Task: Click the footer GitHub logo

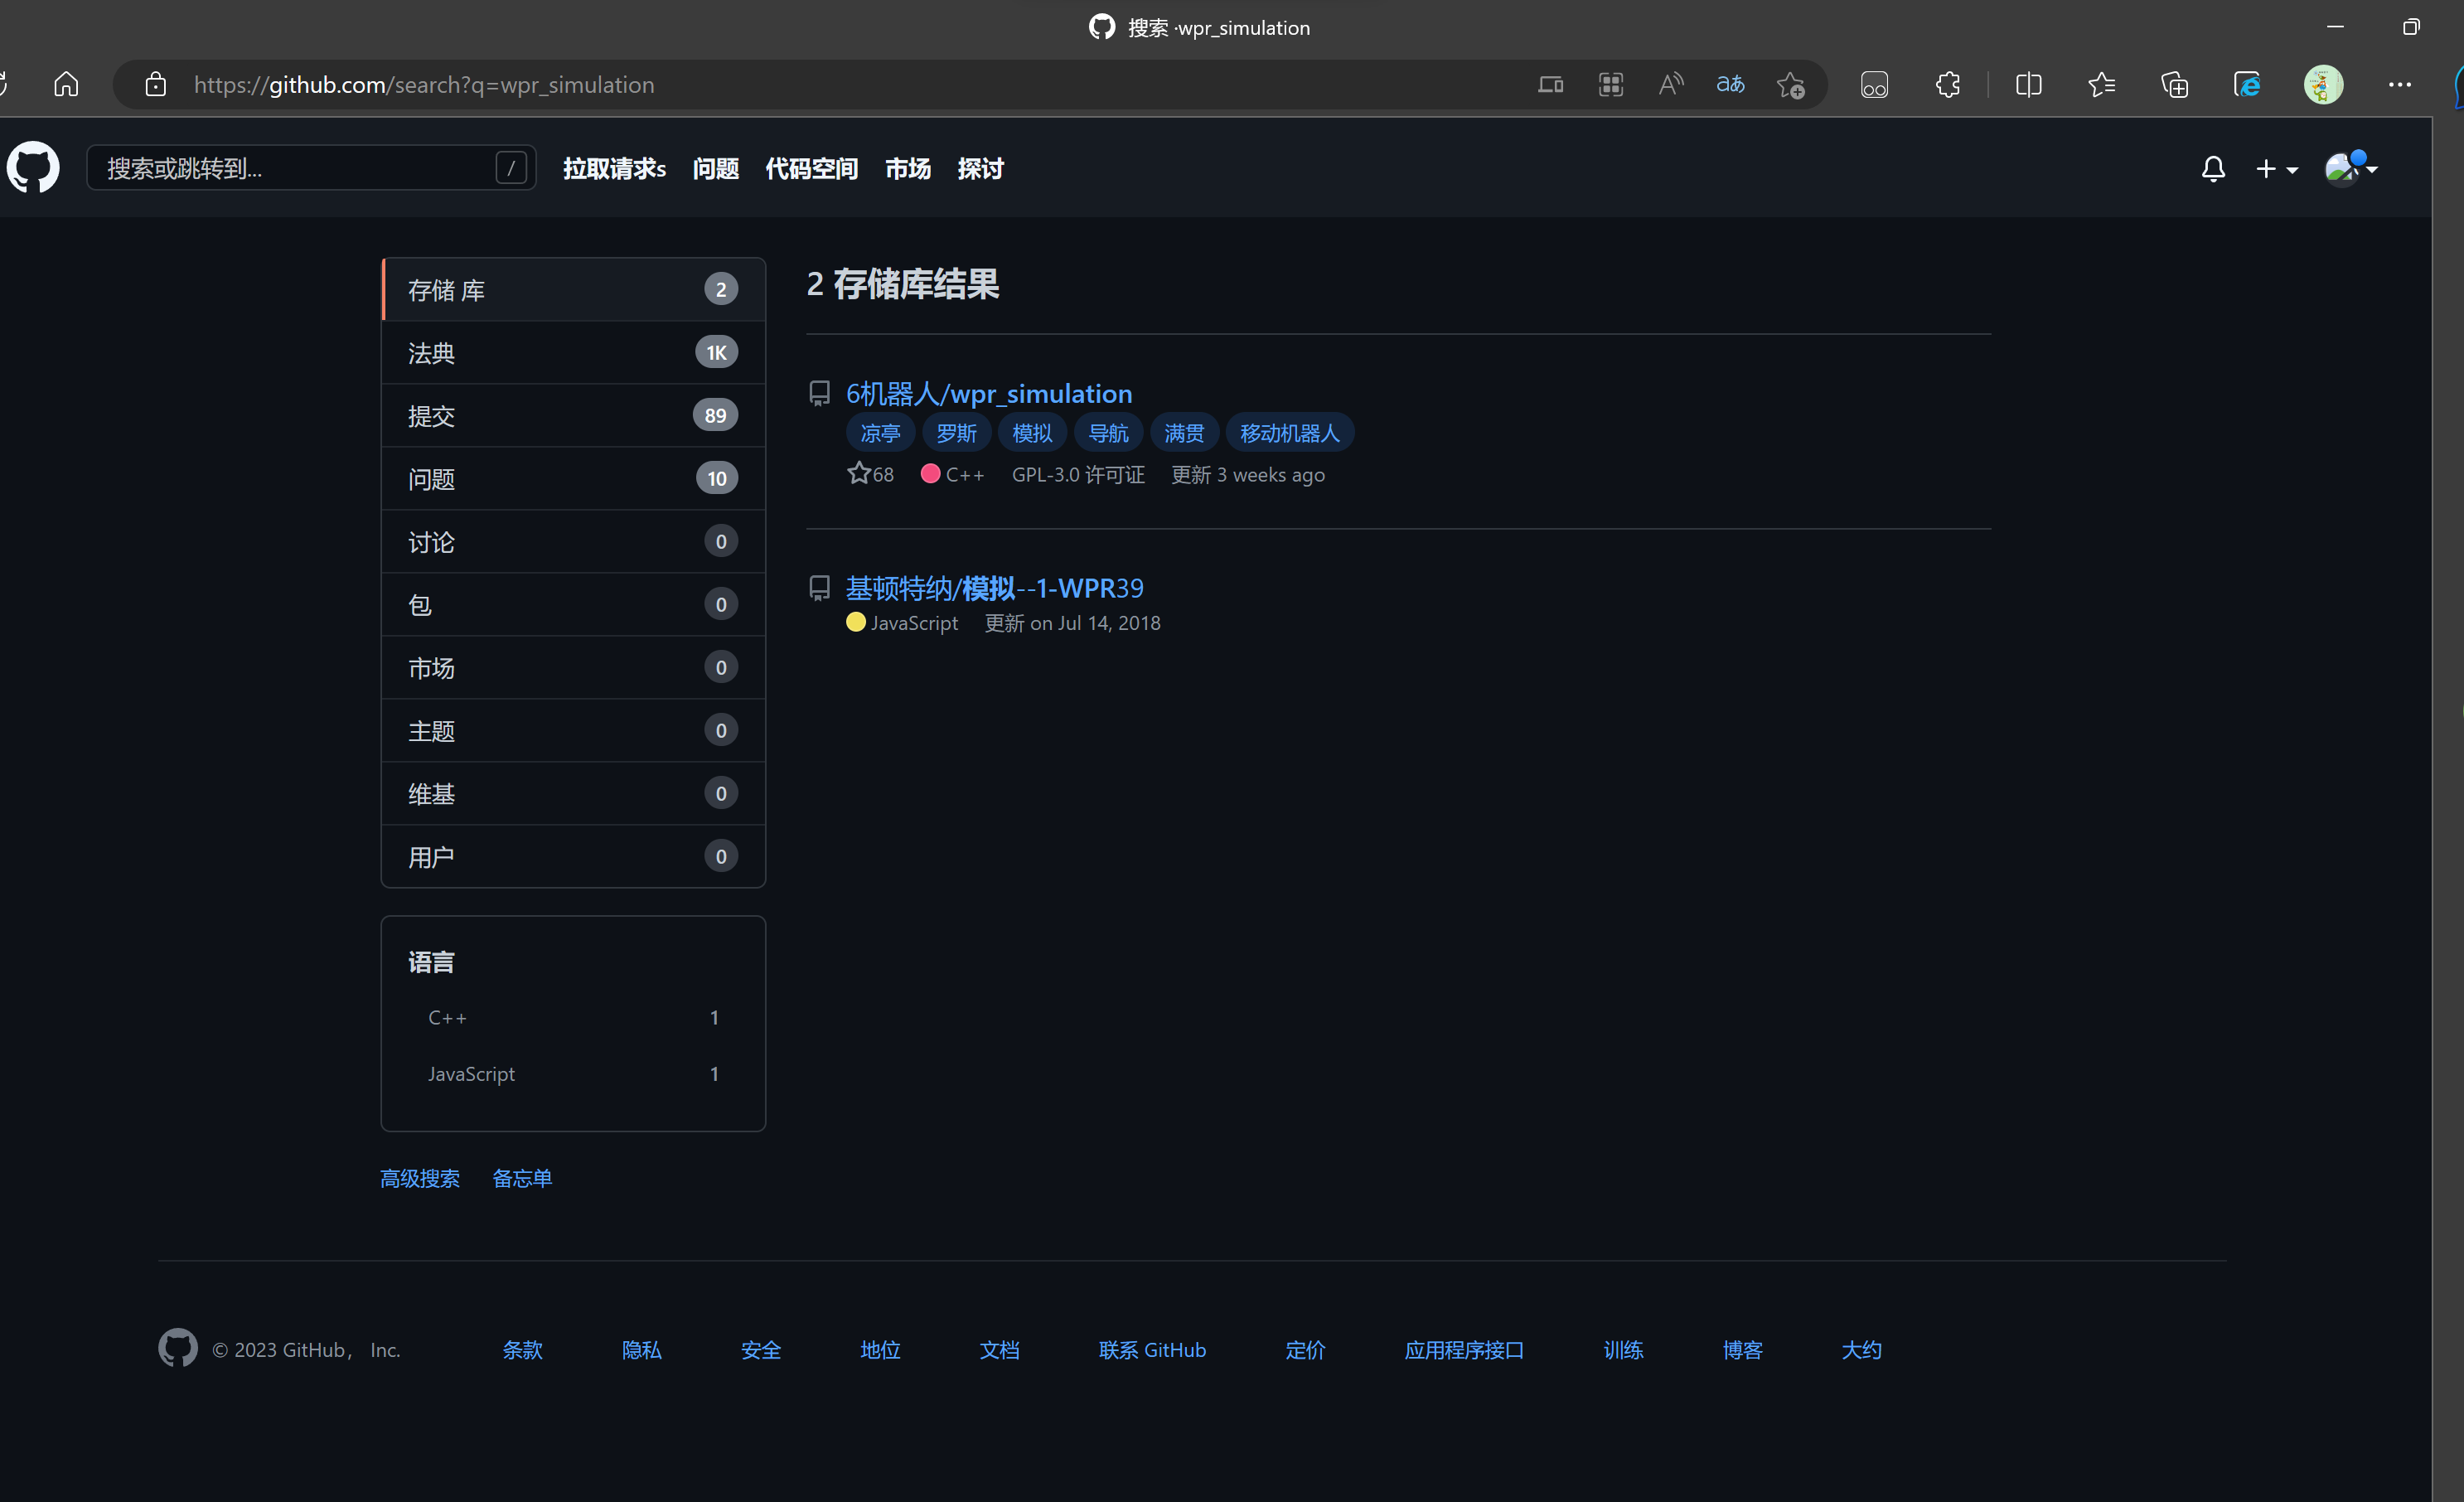Action: pos(178,1348)
